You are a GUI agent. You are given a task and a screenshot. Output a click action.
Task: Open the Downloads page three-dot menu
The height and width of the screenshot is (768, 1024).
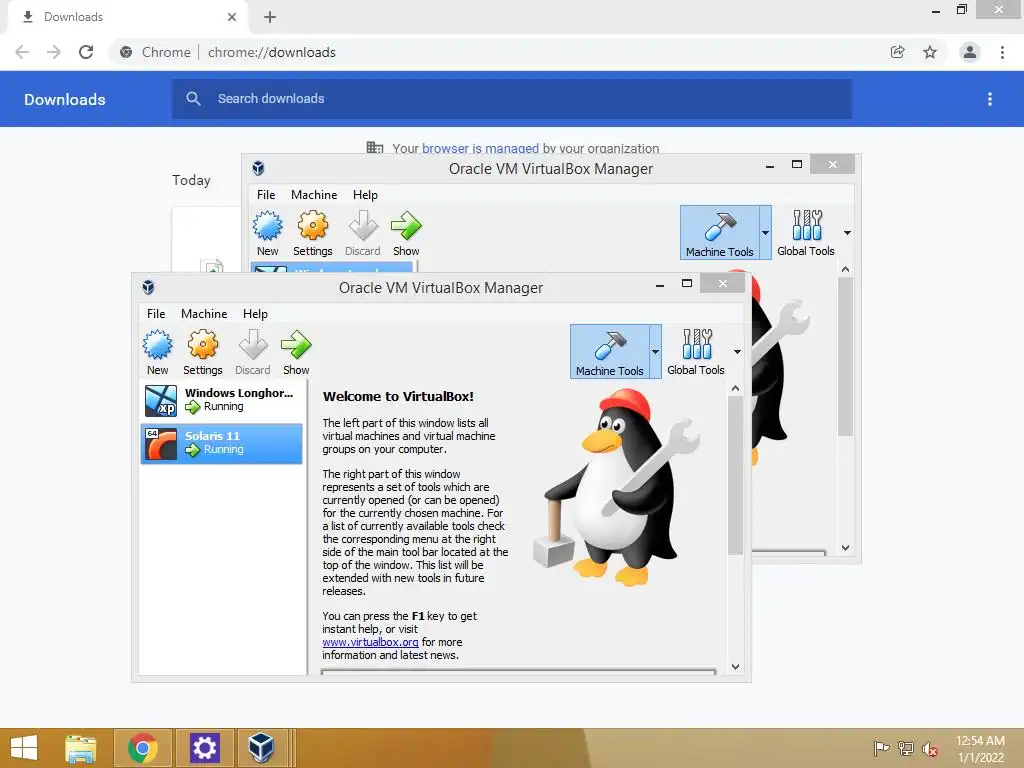pos(990,99)
